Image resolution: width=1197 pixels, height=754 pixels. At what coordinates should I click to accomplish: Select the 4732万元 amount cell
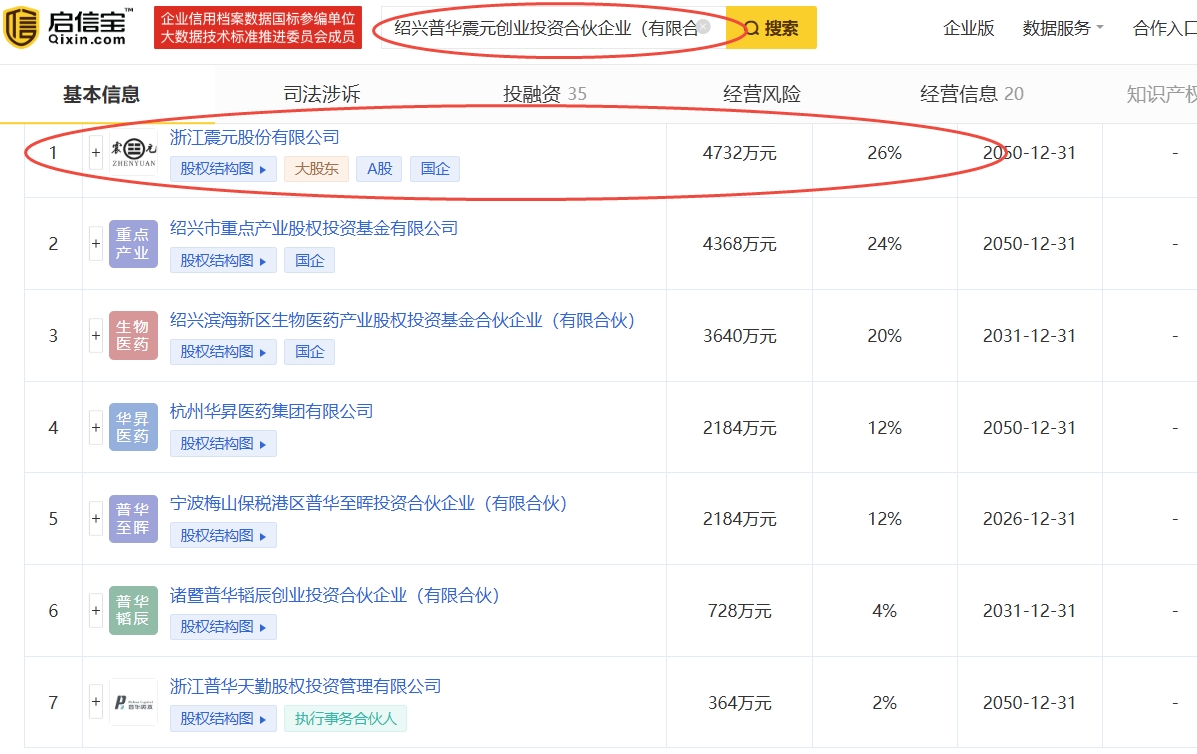tap(739, 153)
